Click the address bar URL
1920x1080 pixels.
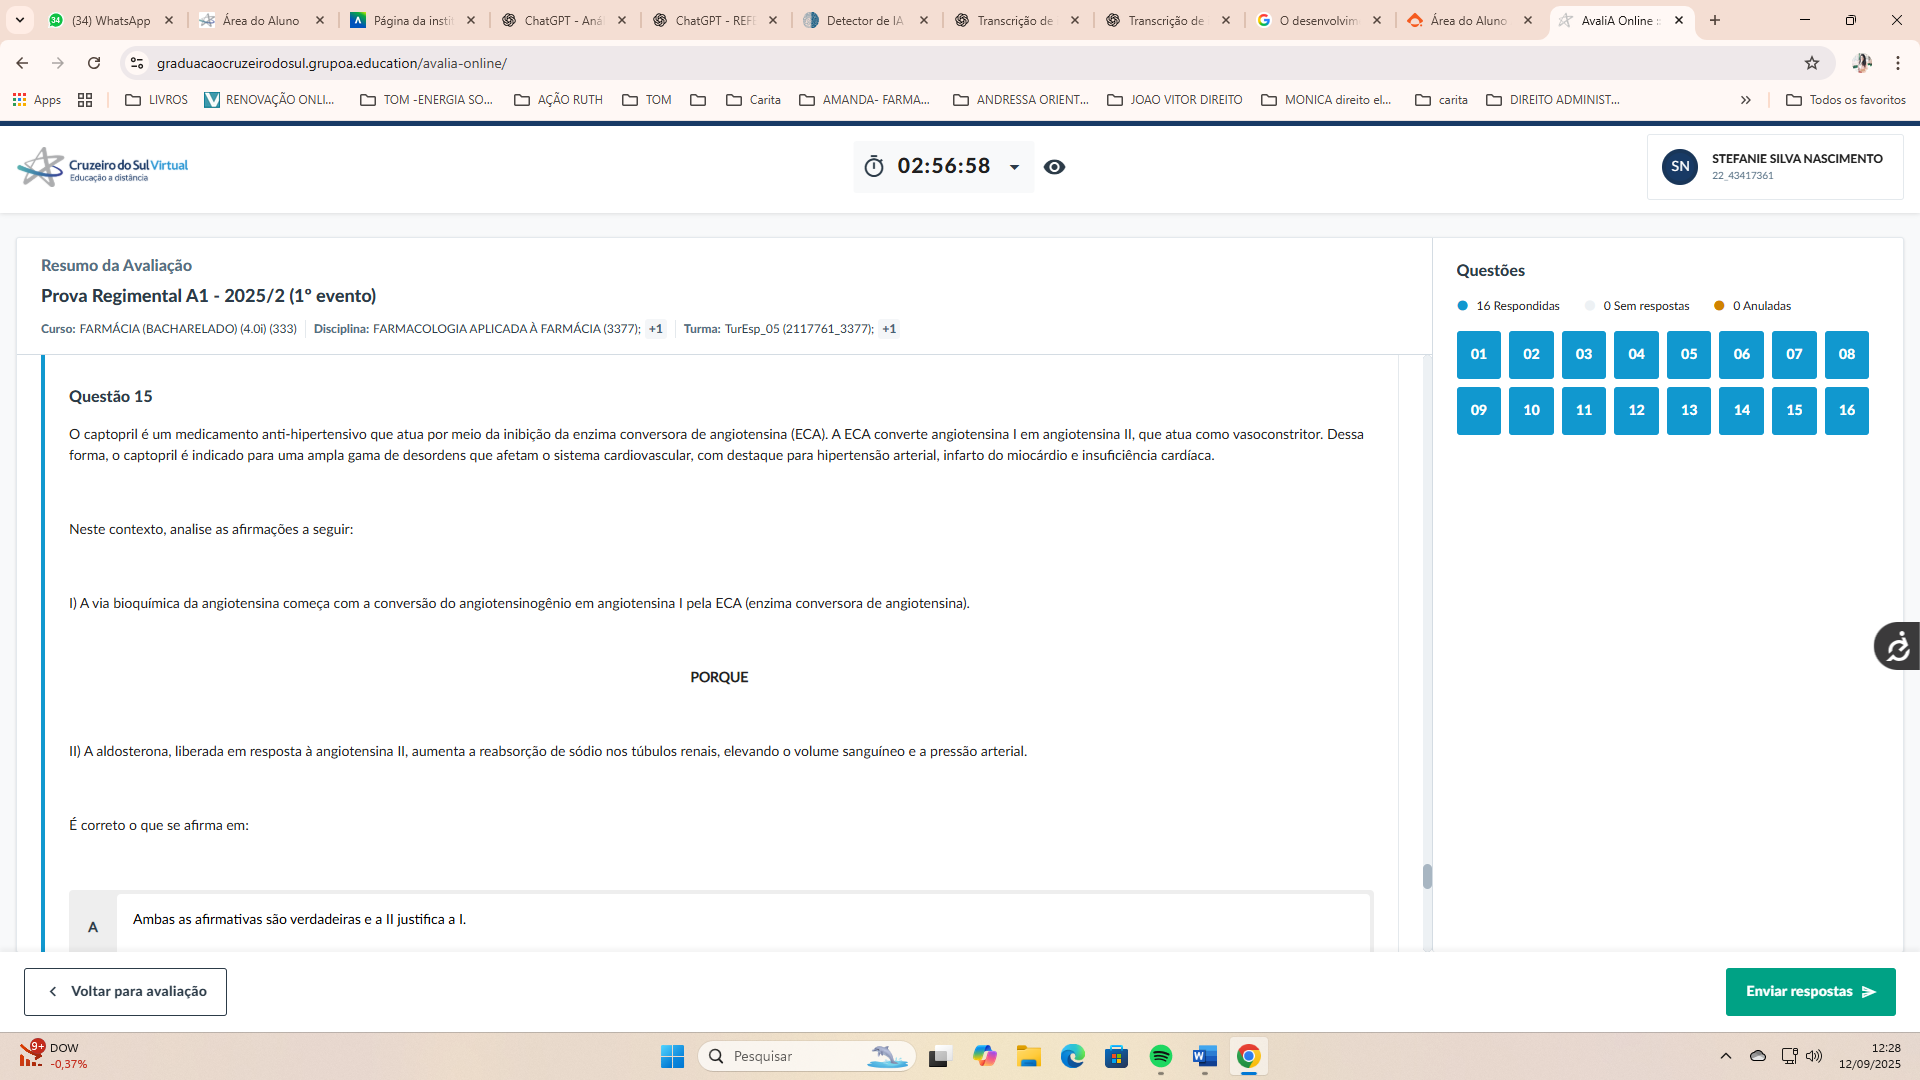point(332,63)
